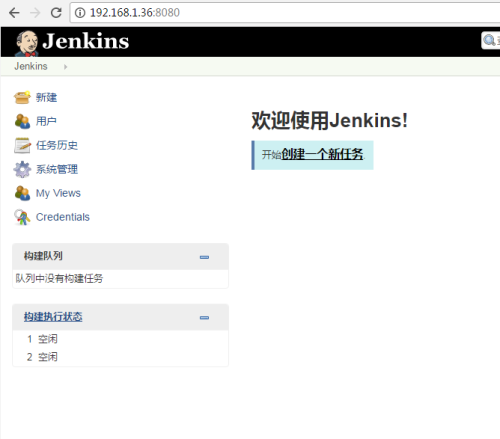Click the Credentials keys icon
500x439 pixels.
[22, 217]
